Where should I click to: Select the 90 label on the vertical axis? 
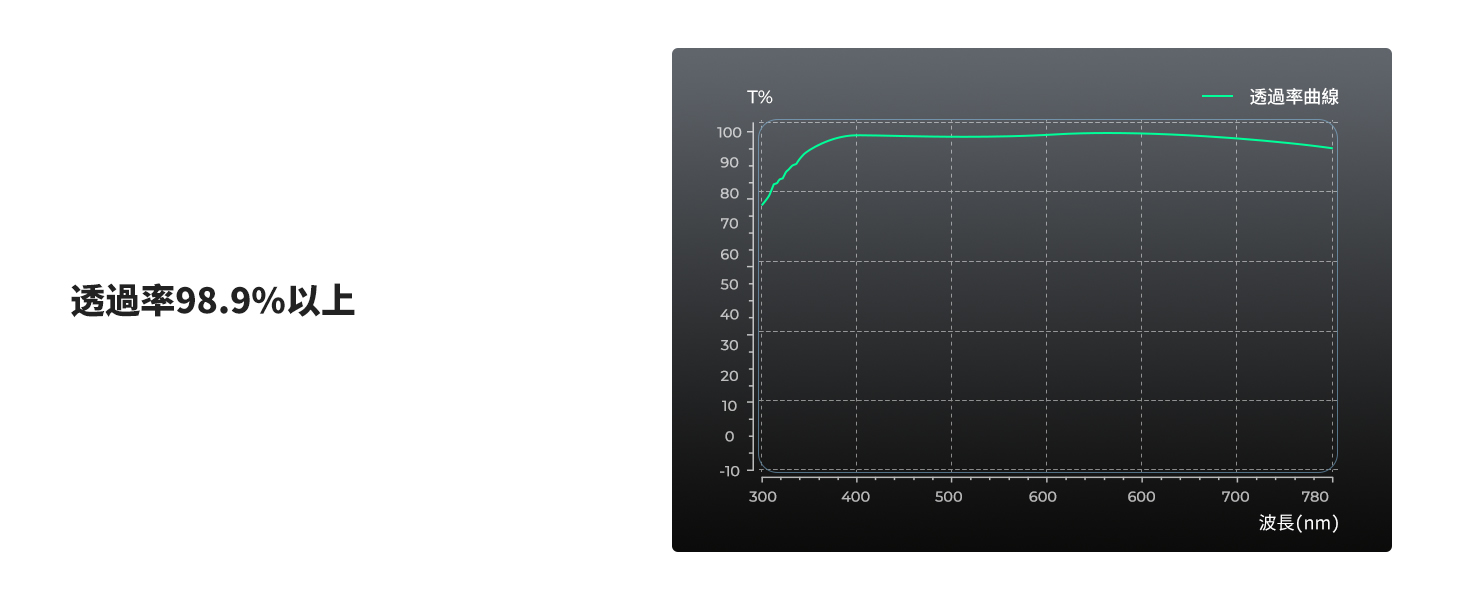click(730, 163)
